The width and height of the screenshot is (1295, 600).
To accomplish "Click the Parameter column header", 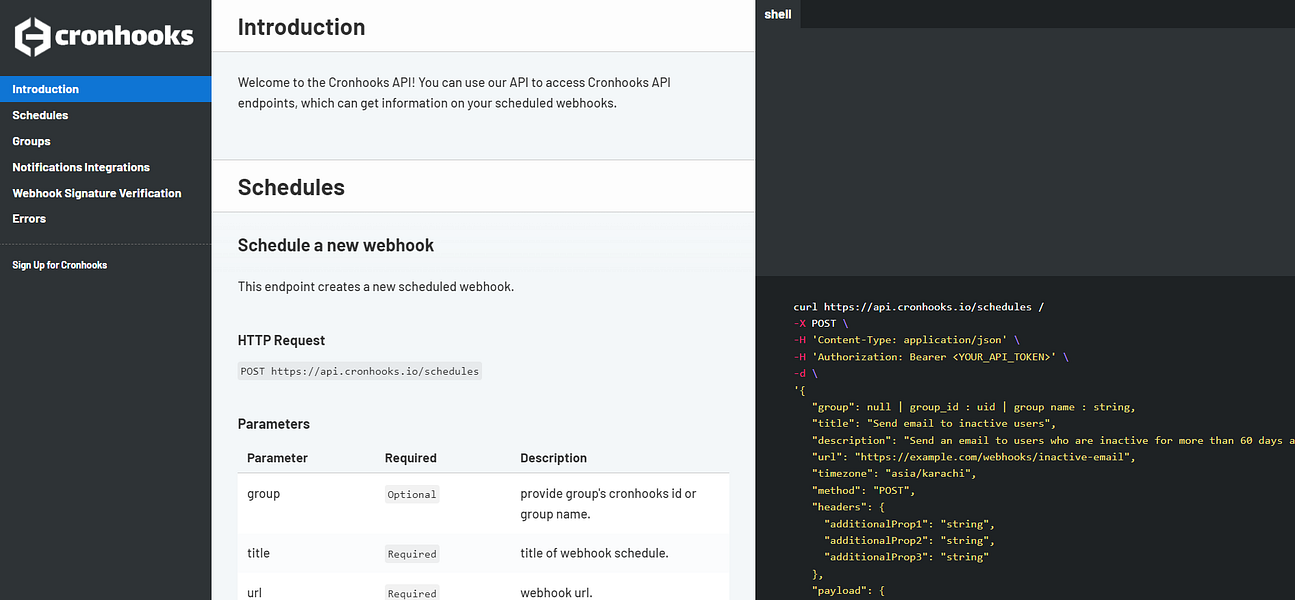I will point(277,458).
